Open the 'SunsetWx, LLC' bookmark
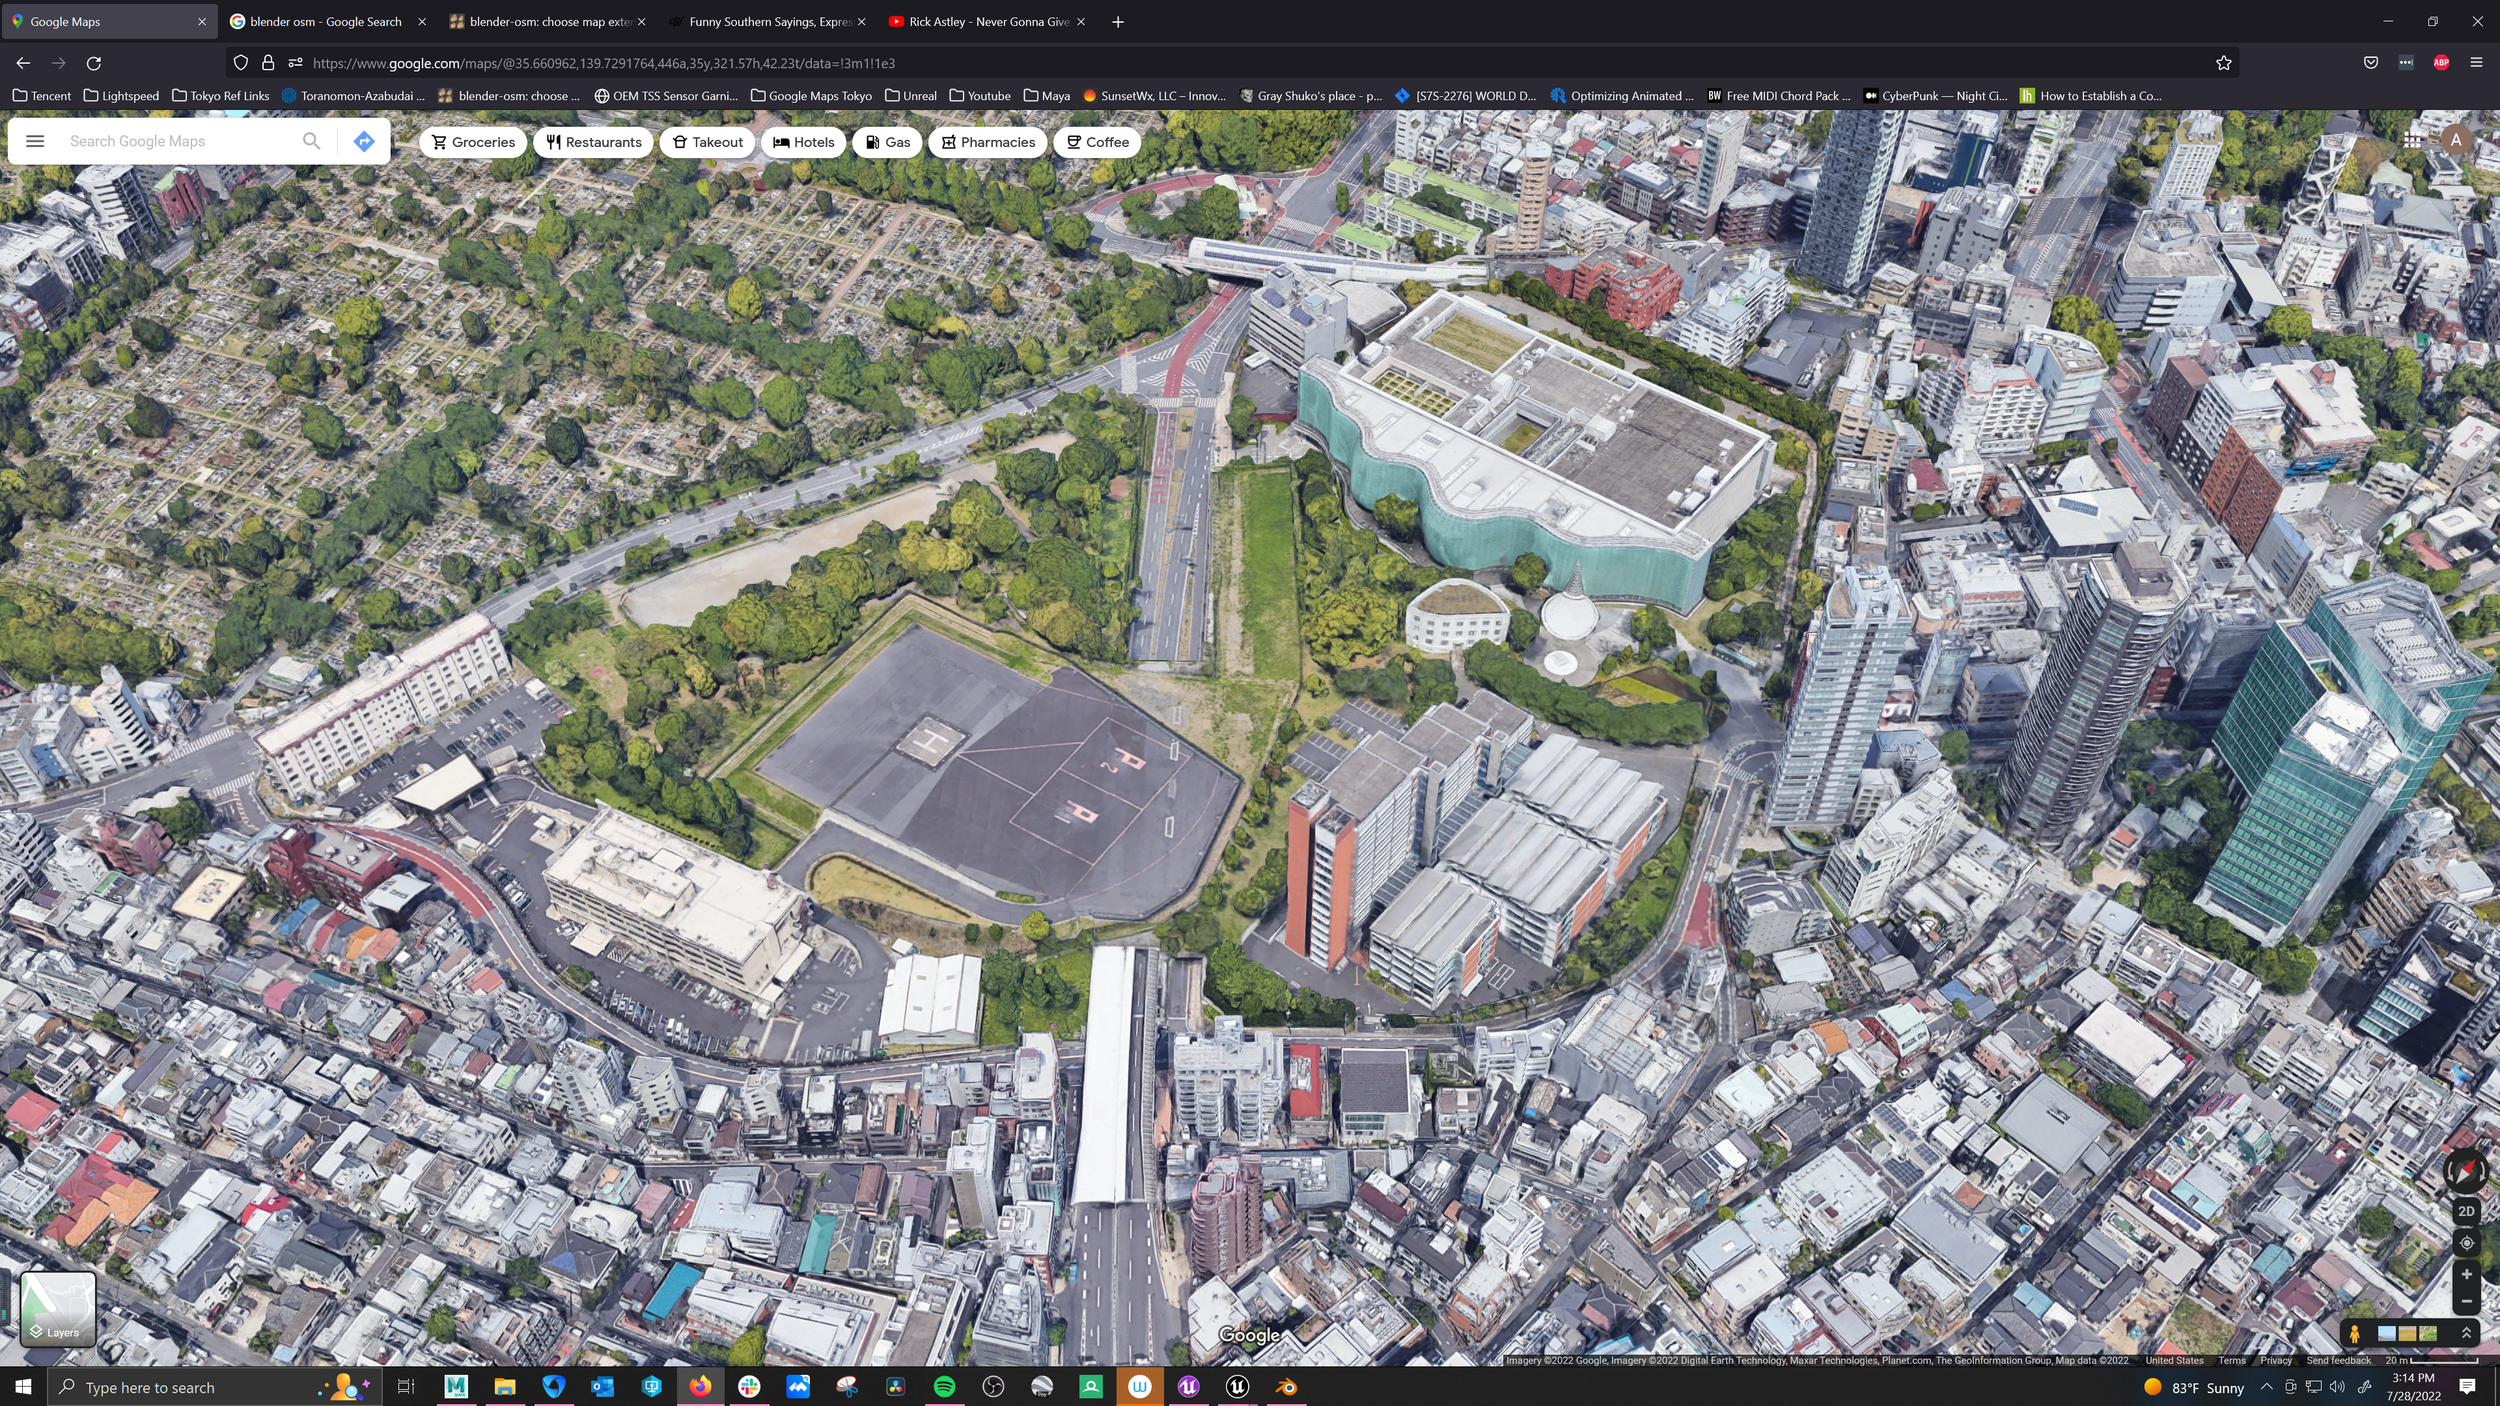 [1155, 96]
